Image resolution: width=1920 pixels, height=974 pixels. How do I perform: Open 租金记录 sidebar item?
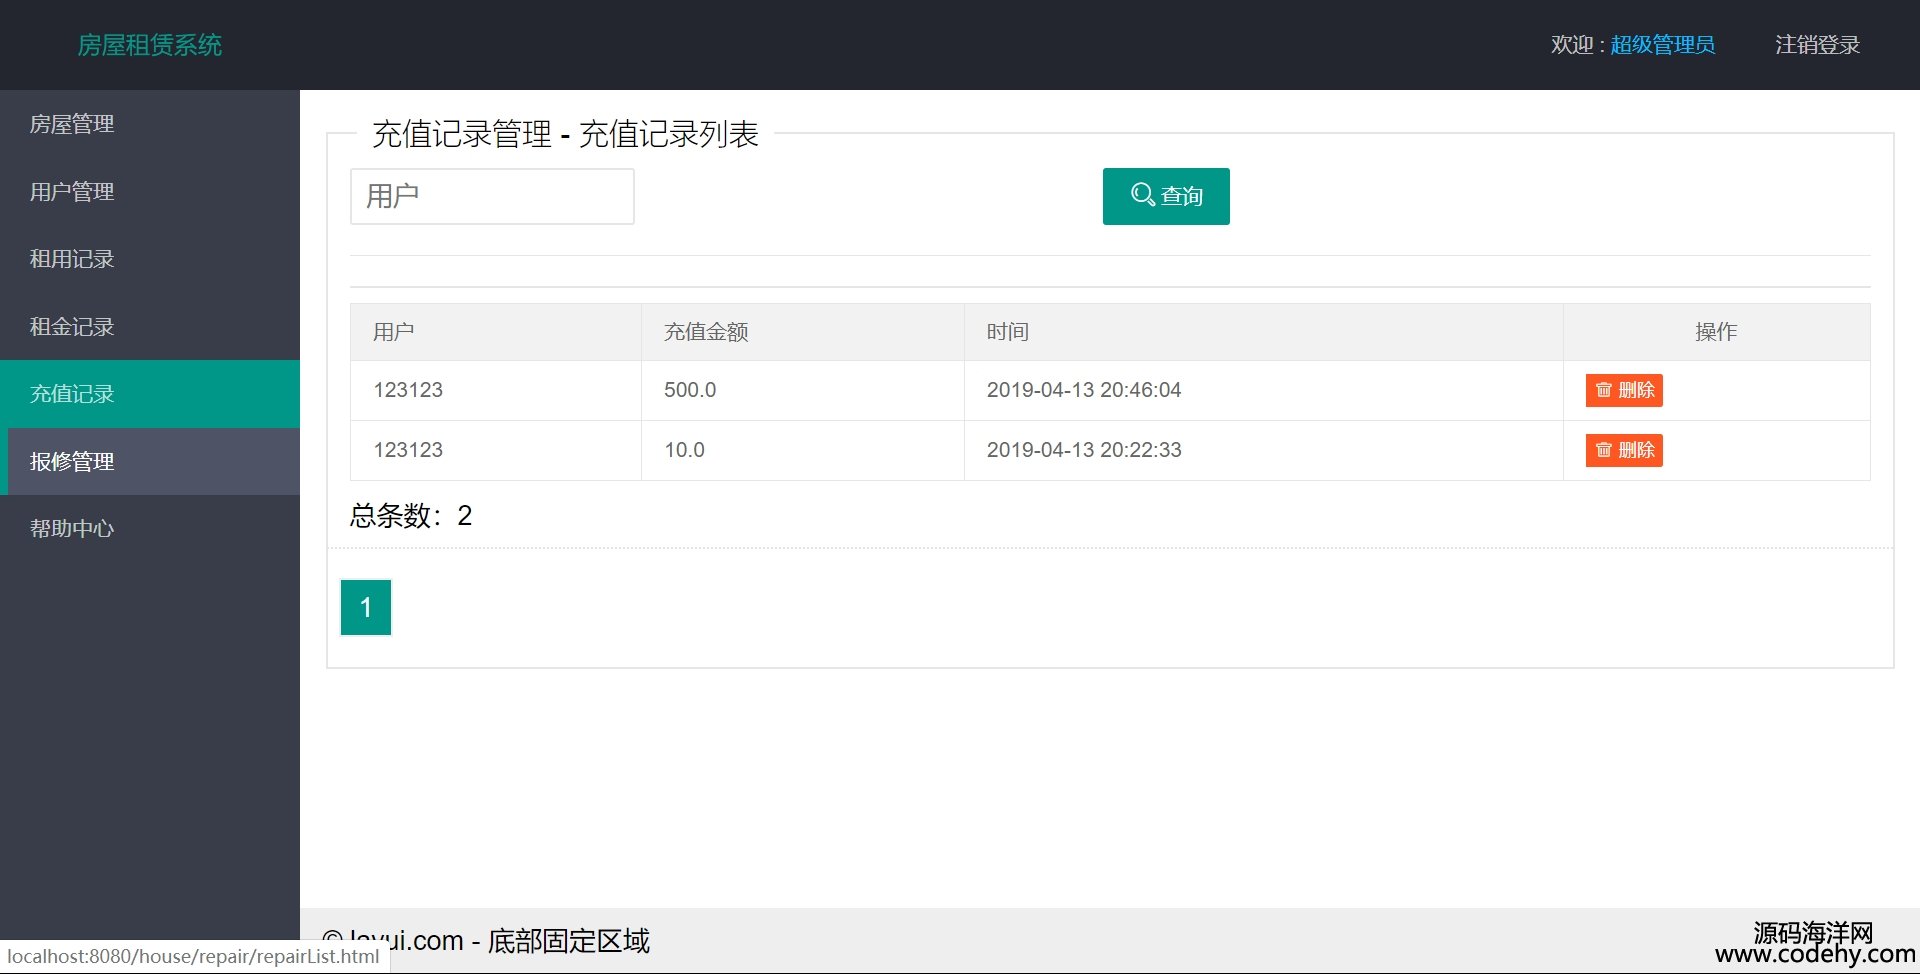(x=72, y=327)
